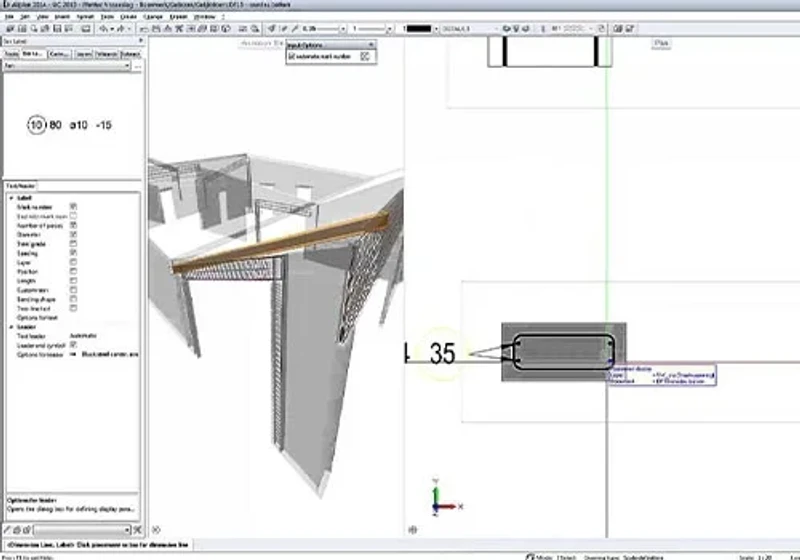Switch to the Tools palette tab
Viewport: 800px width, 560px height.
11,54
